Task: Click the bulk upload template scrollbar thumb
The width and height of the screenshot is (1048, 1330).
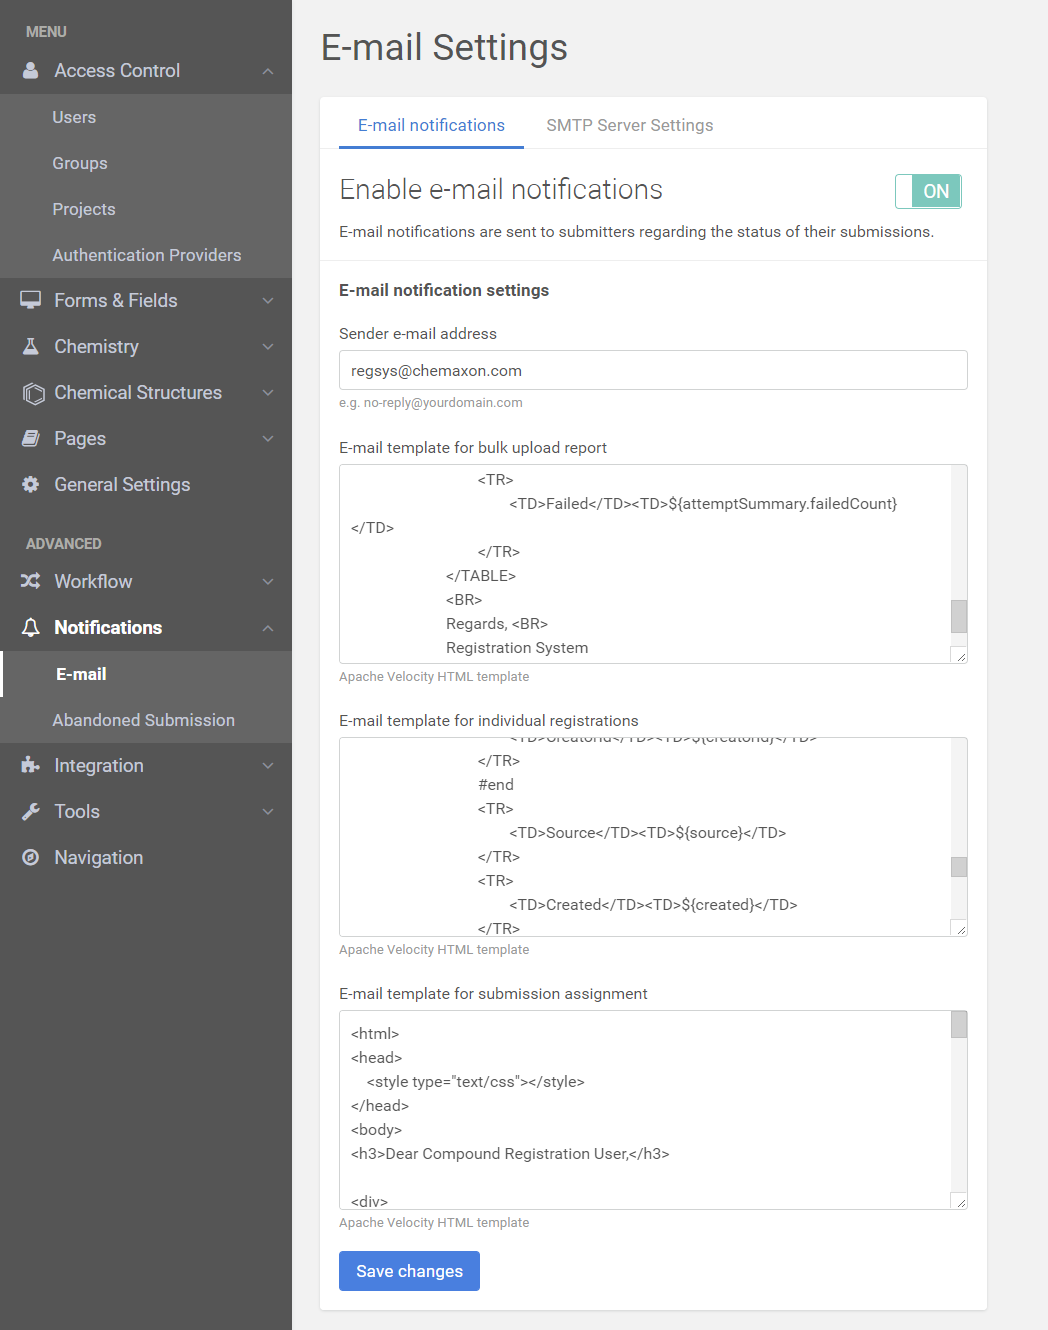Action: click(x=958, y=616)
